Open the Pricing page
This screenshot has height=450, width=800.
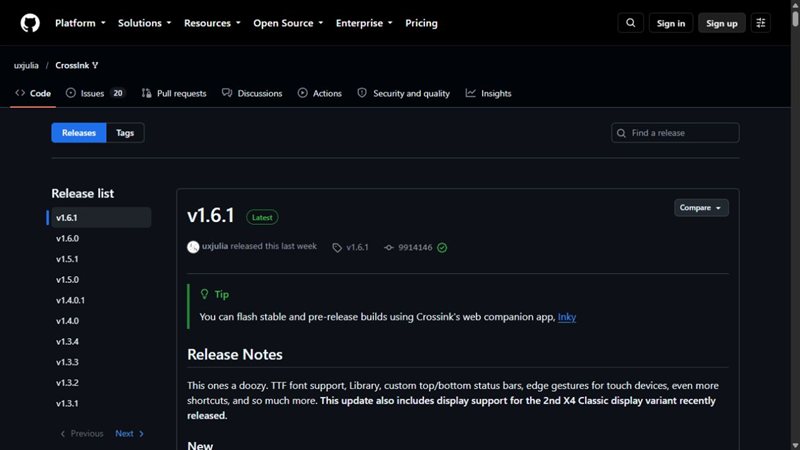[421, 23]
